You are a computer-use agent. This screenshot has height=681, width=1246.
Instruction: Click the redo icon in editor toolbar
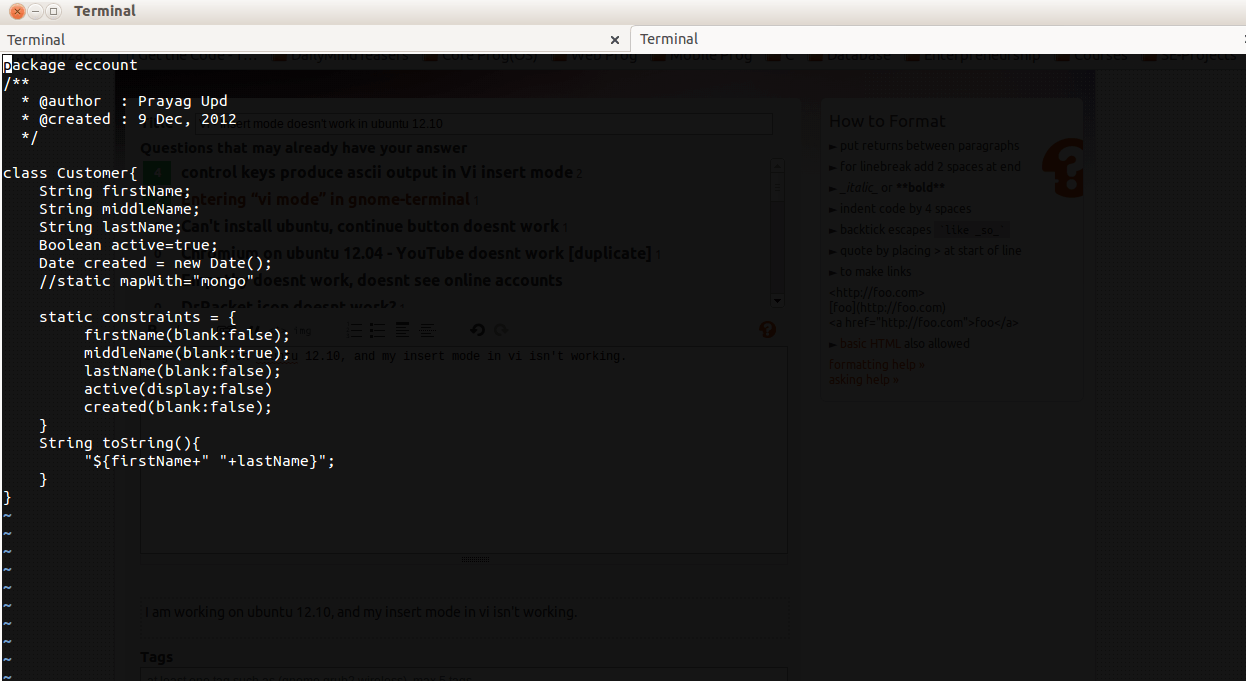pos(500,330)
